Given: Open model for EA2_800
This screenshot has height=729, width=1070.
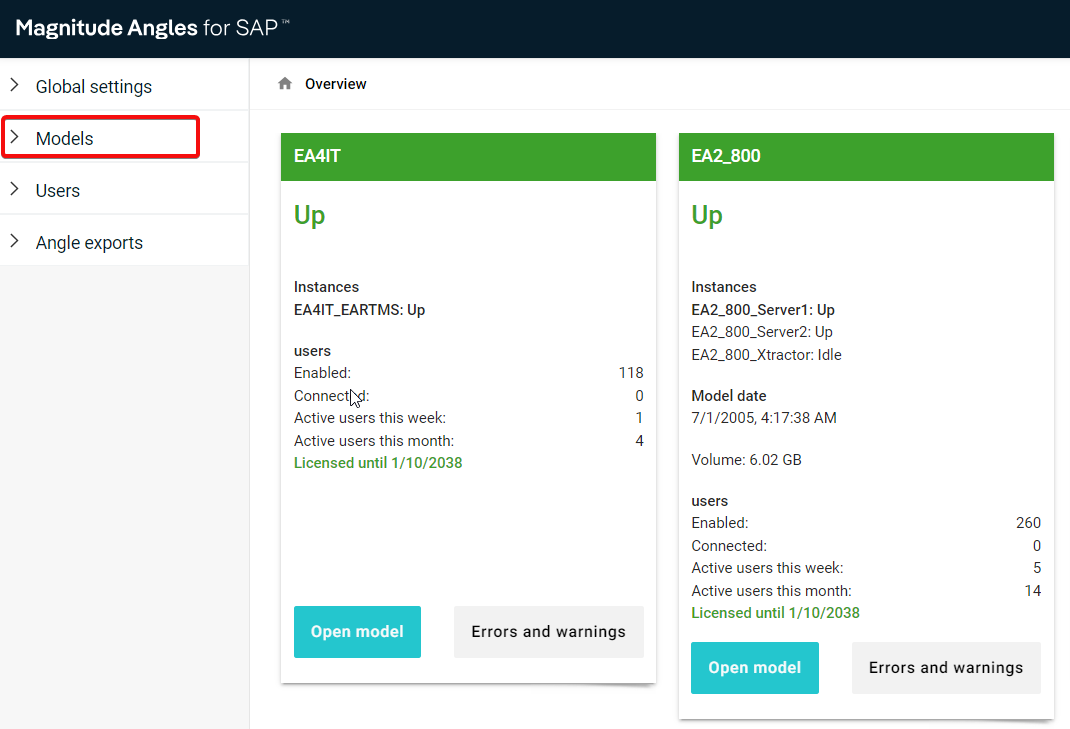Looking at the screenshot, I should [x=754, y=668].
